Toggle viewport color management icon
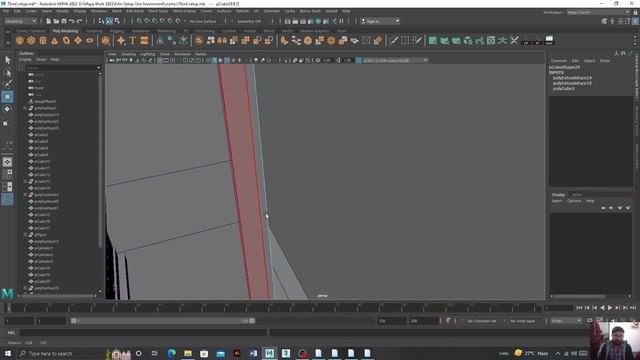The height and width of the screenshot is (360, 640). point(358,60)
